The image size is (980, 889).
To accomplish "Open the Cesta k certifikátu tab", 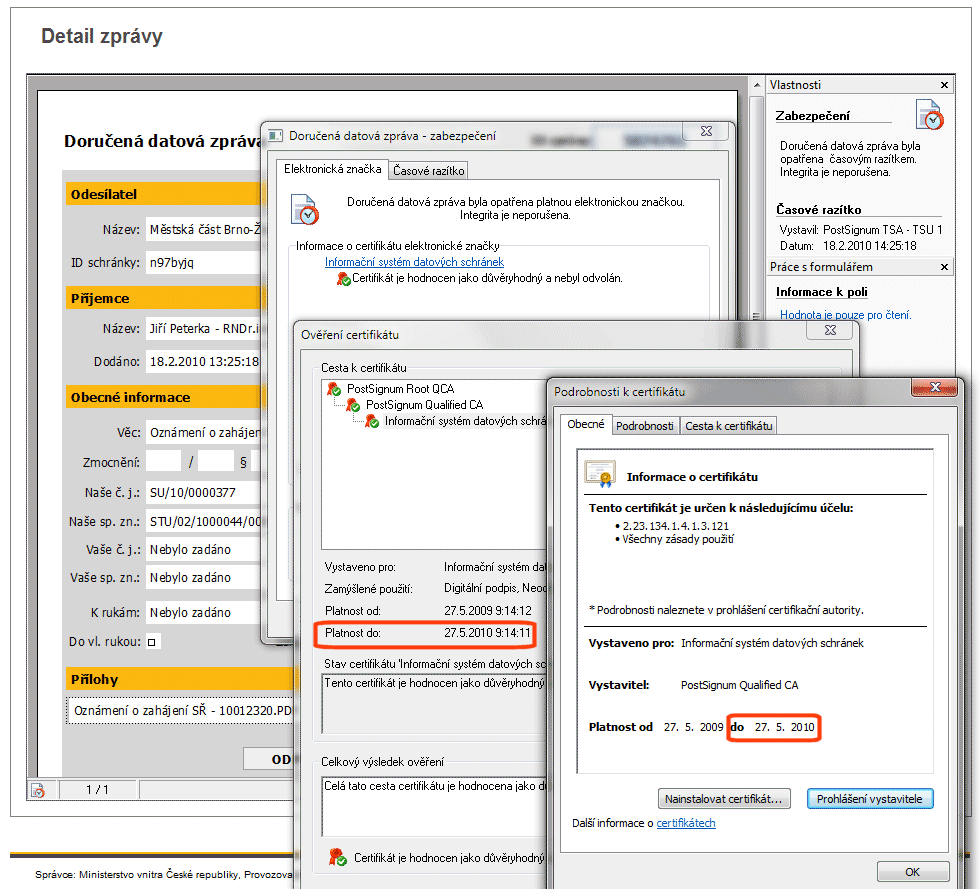I will (728, 426).
